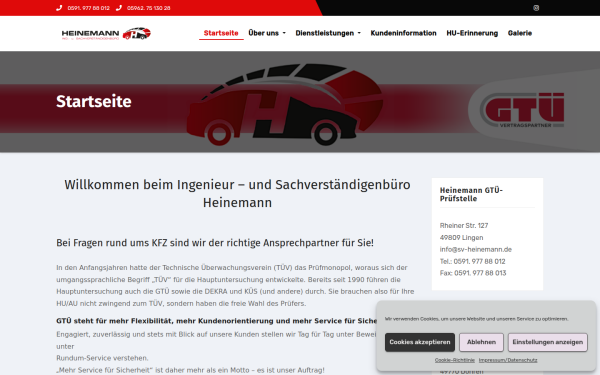Click the phone icon beside 05962. 75 130 28
Viewport: 600px width, 375px height.
click(119, 8)
